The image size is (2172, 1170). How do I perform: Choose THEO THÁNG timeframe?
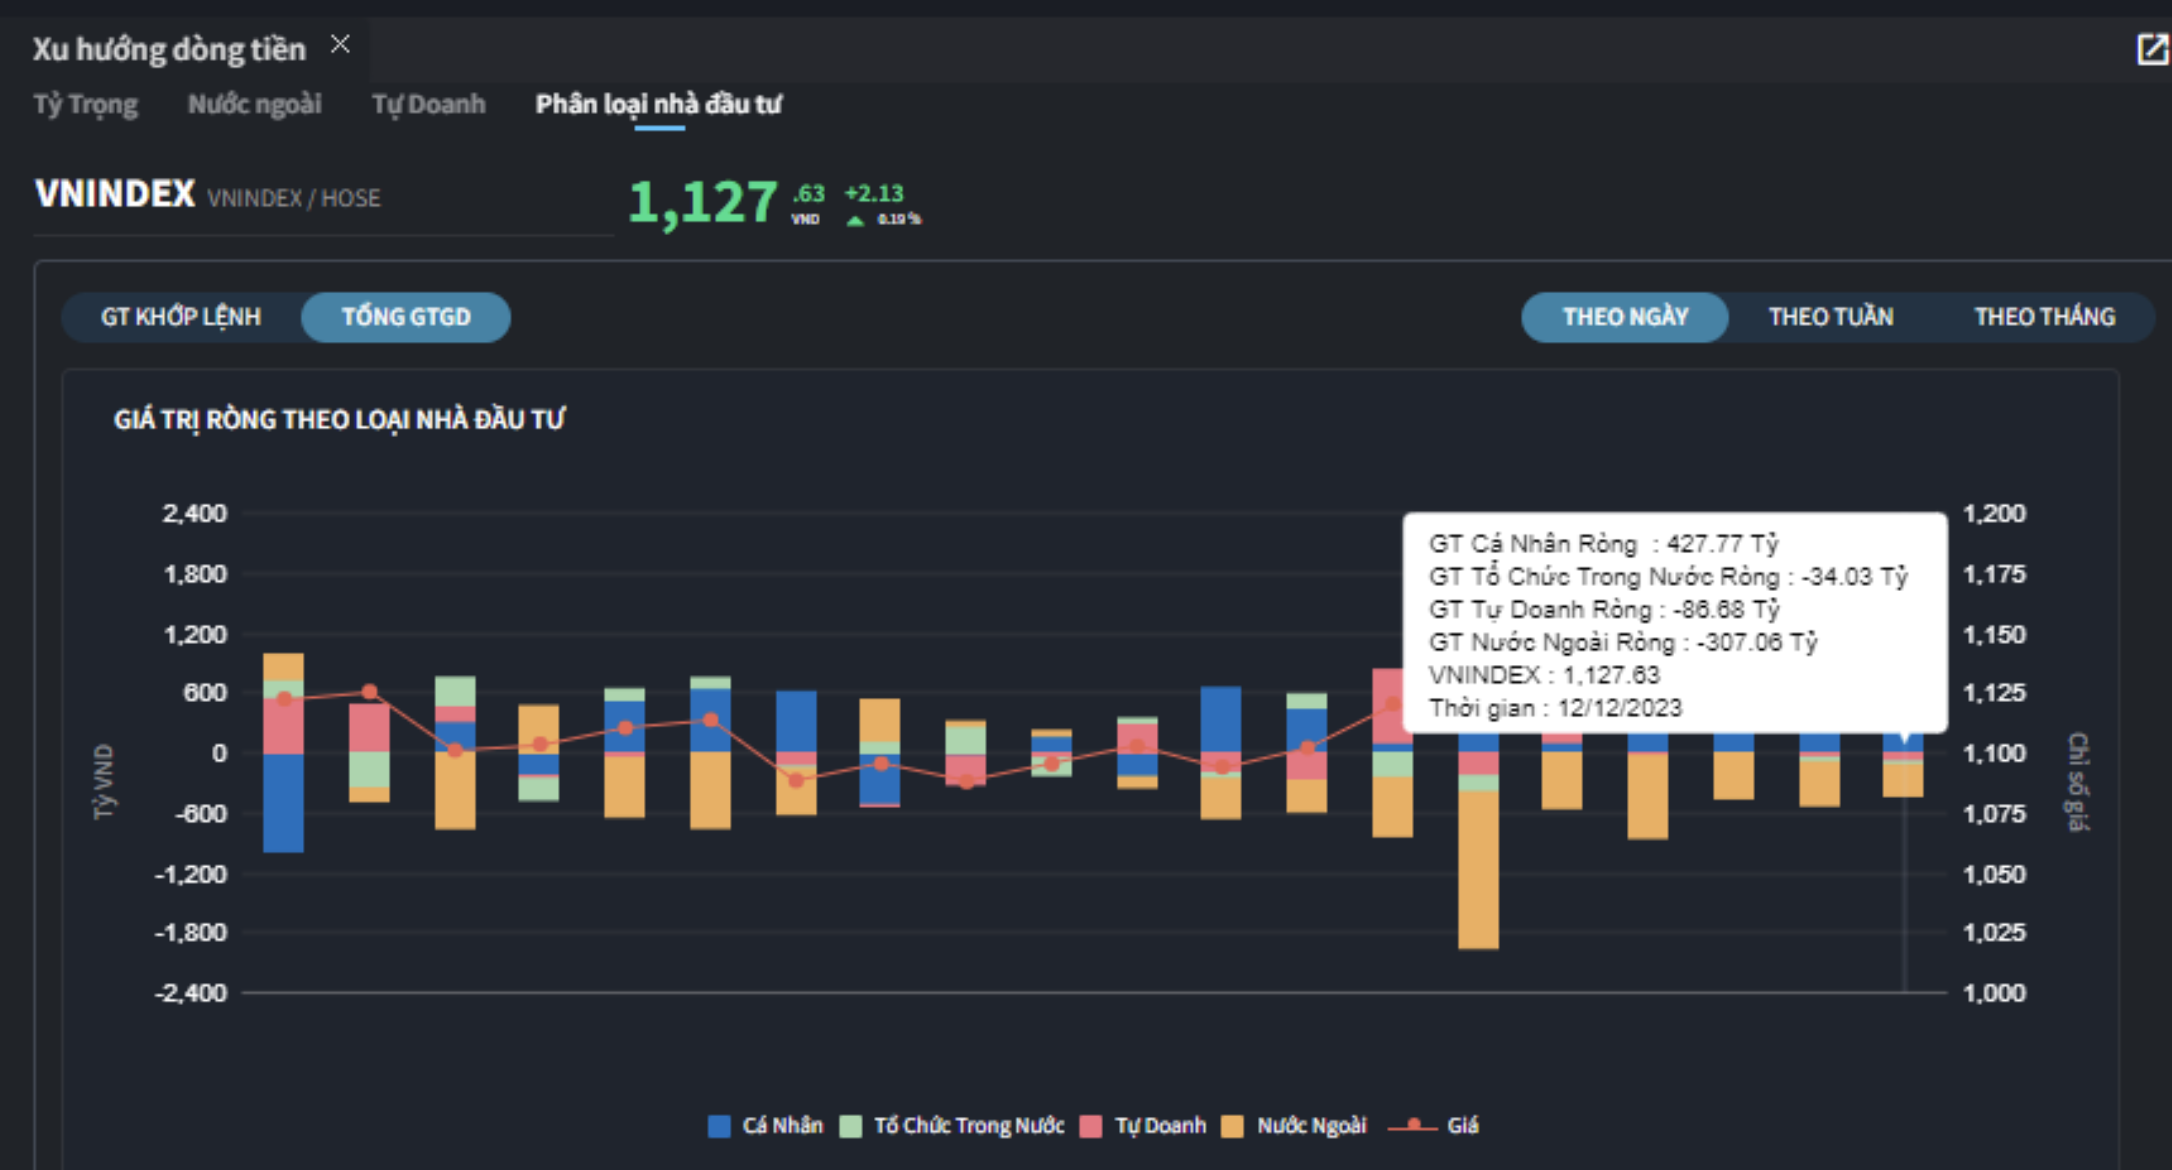2044,317
